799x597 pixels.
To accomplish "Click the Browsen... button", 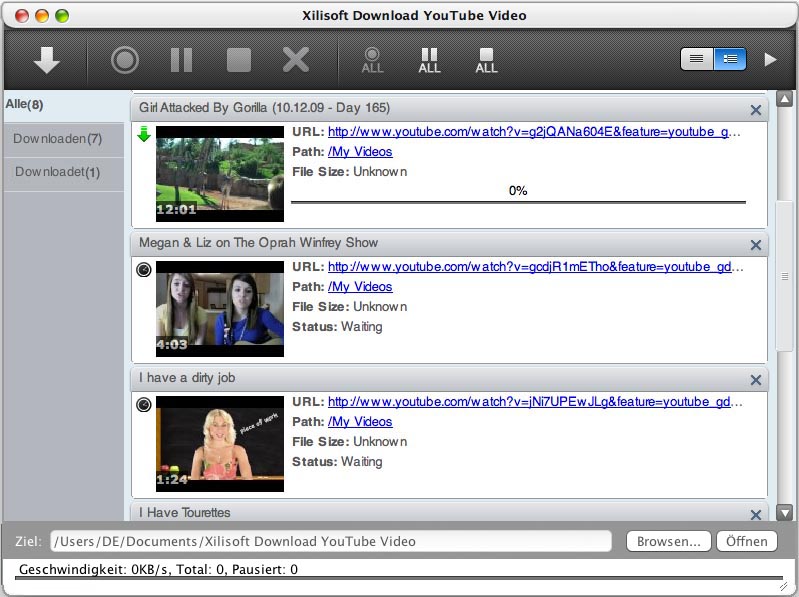I will pos(669,541).
